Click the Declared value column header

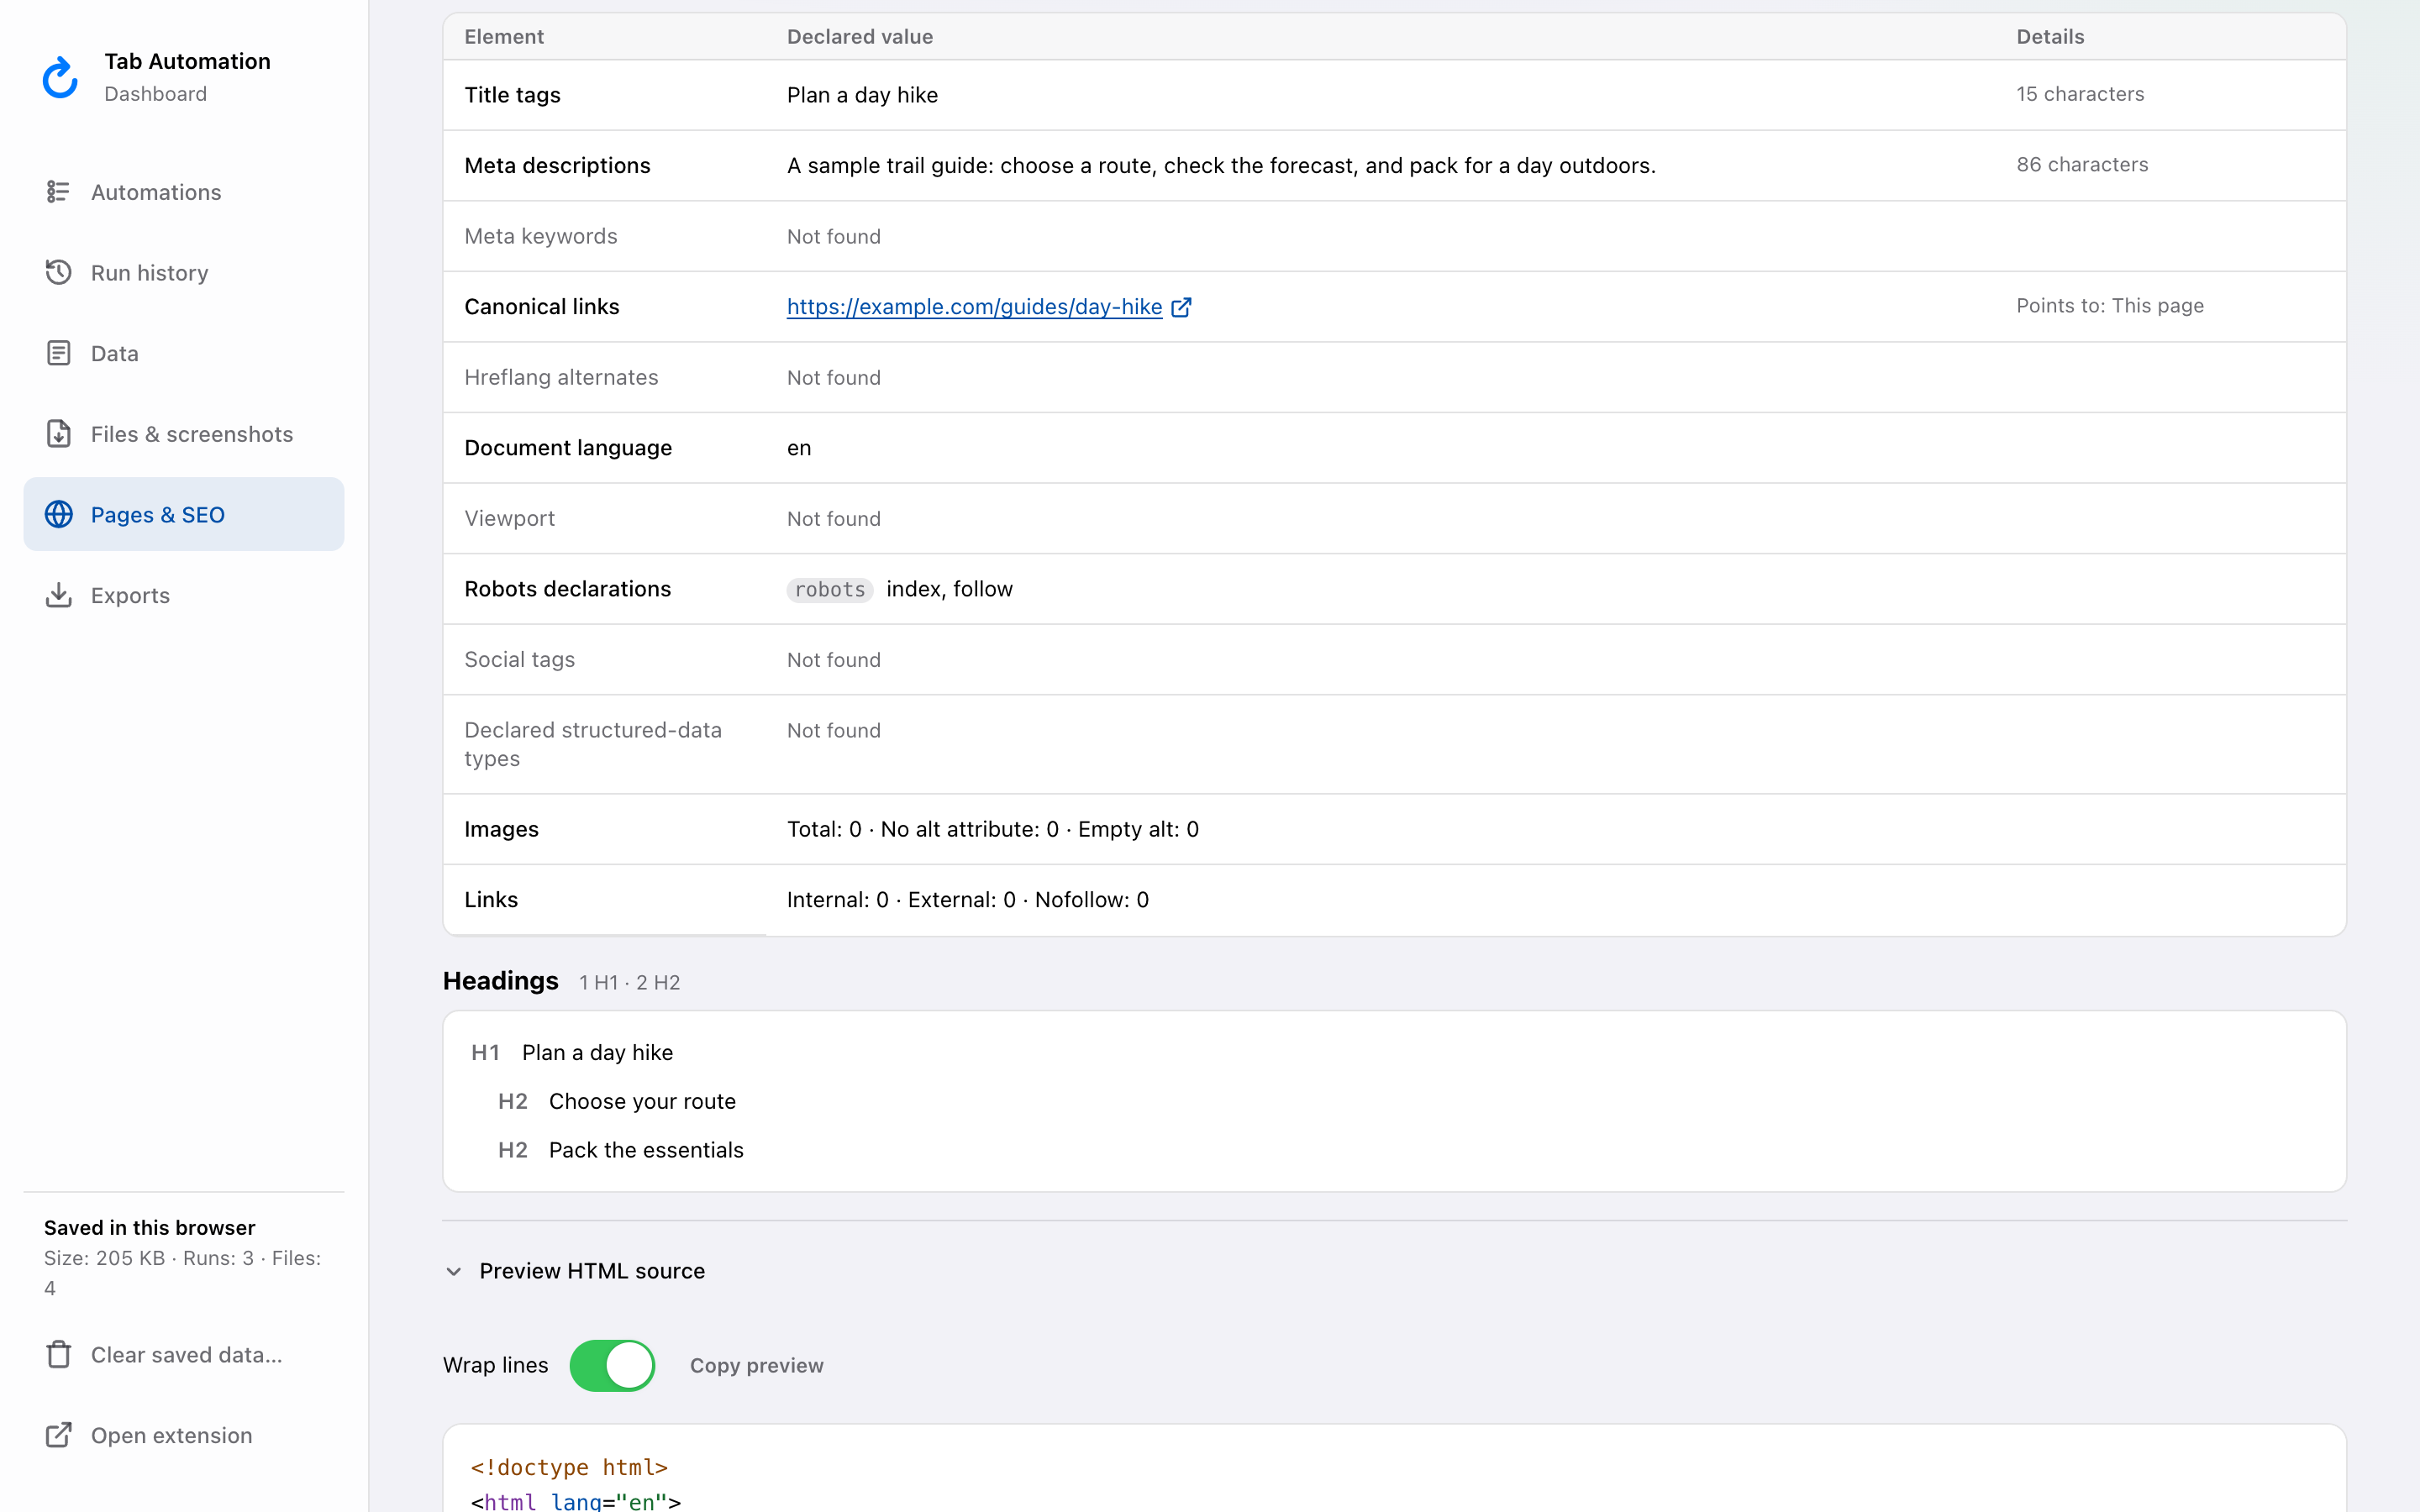tap(860, 37)
